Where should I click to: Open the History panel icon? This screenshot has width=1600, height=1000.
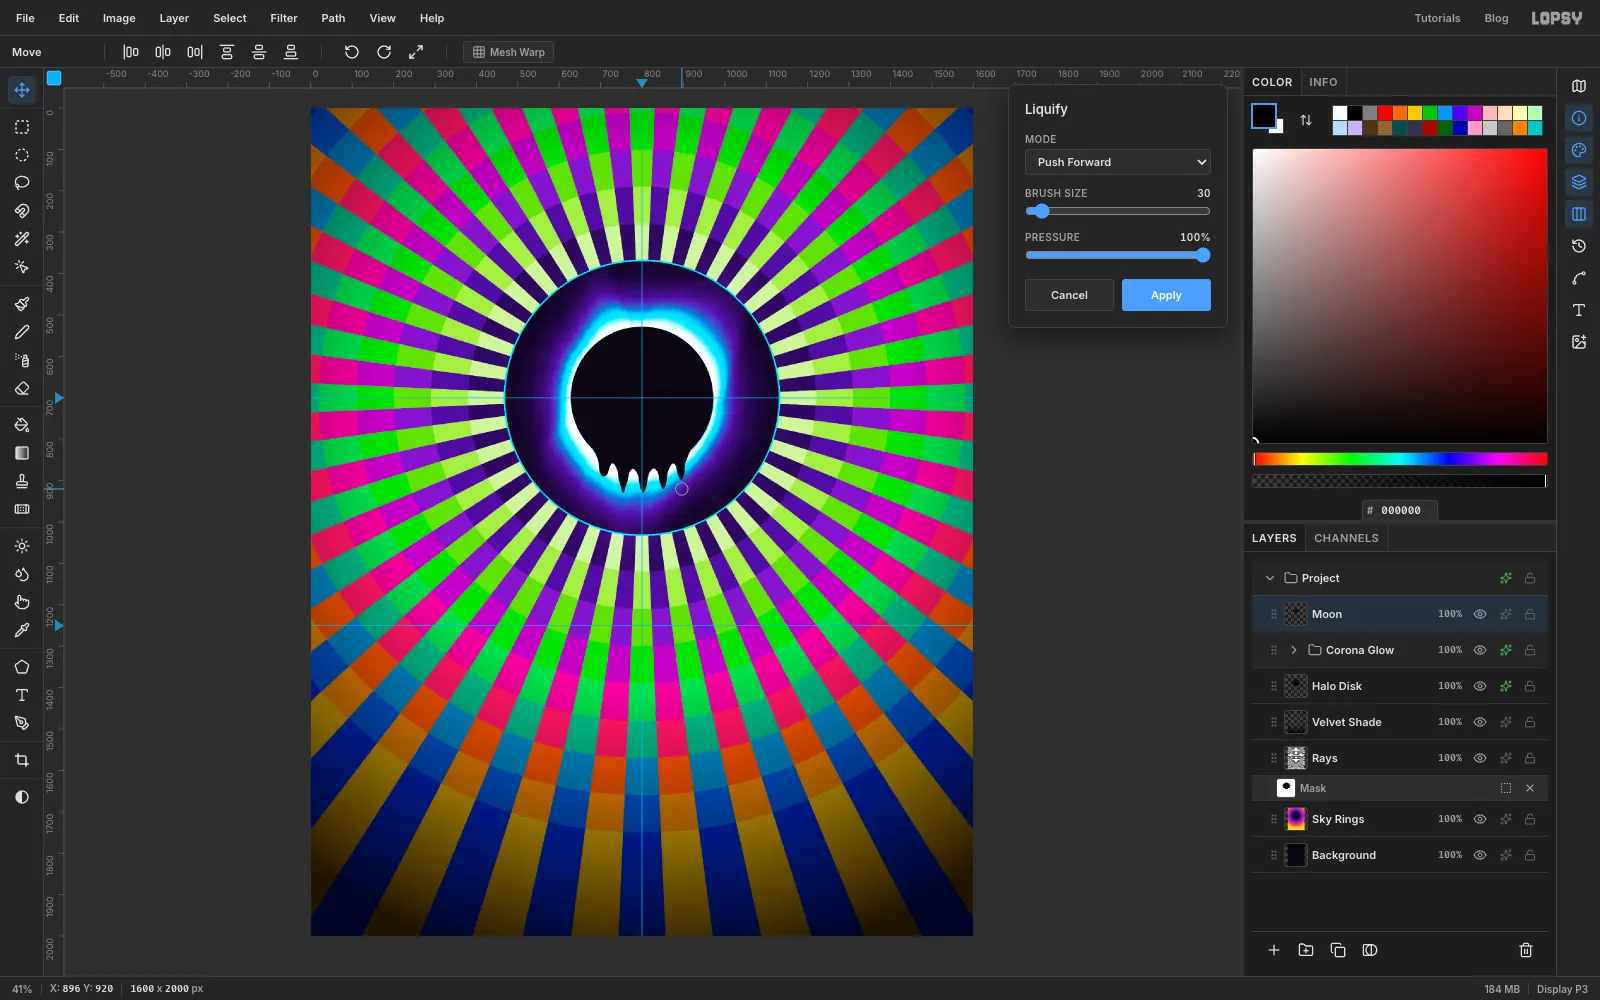coord(1579,246)
